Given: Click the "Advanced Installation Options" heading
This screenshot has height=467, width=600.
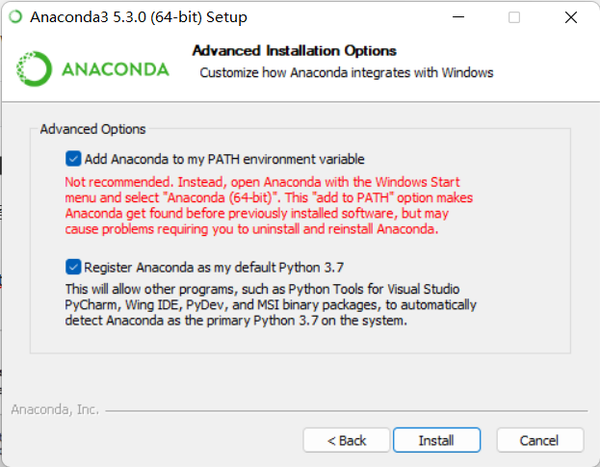Looking at the screenshot, I should point(294,50).
